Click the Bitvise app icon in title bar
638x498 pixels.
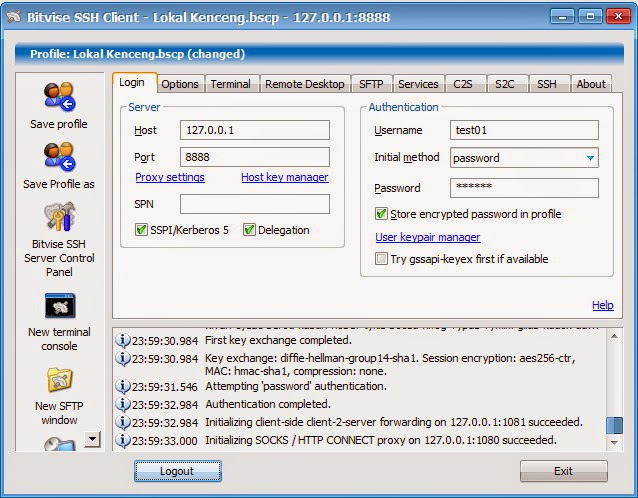coord(13,17)
